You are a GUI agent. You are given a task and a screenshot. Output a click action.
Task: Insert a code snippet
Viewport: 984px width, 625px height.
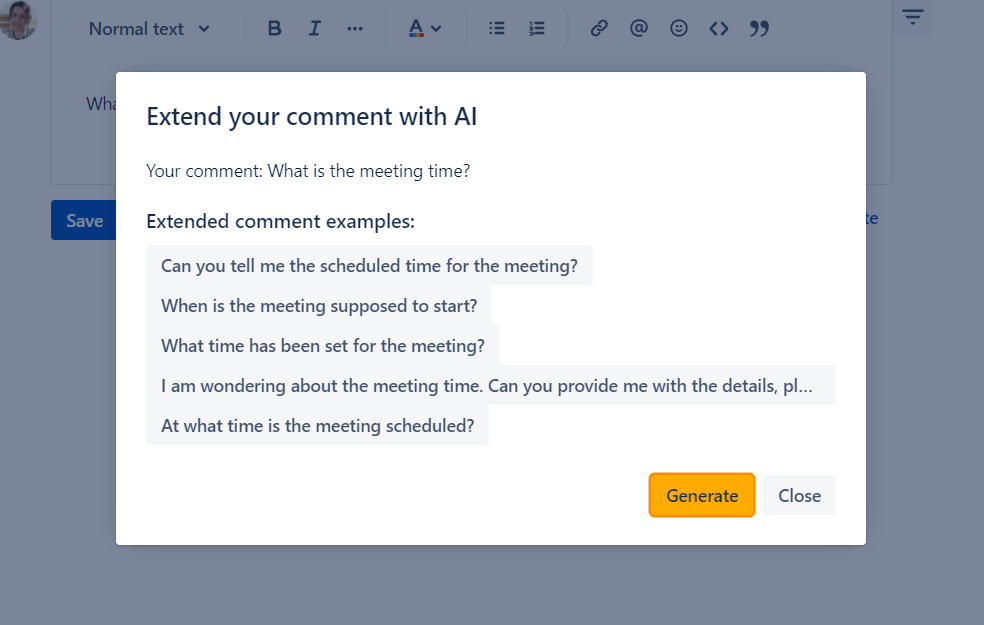719,29
